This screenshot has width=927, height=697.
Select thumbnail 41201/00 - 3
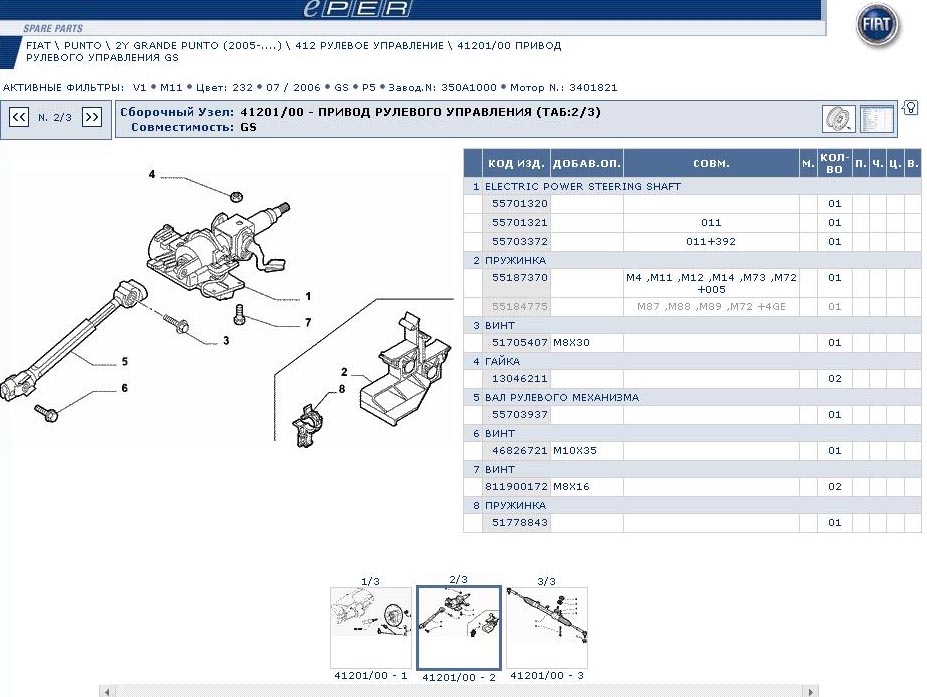[546, 627]
